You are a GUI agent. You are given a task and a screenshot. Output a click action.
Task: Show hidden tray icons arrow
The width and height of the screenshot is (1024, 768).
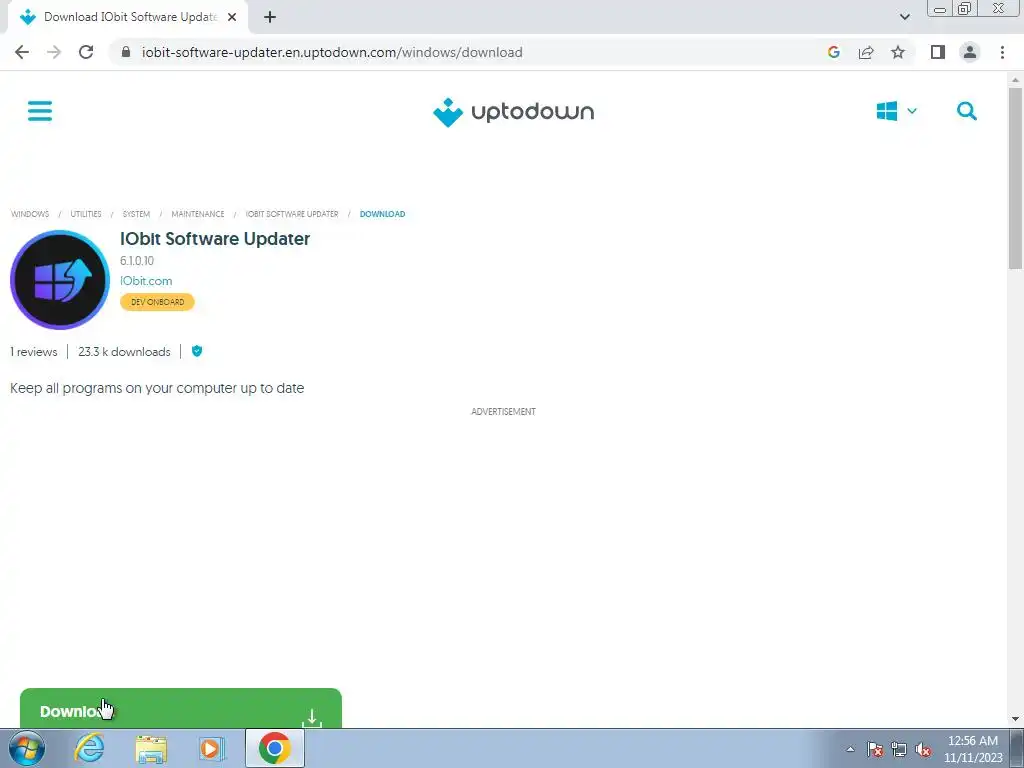coord(850,749)
